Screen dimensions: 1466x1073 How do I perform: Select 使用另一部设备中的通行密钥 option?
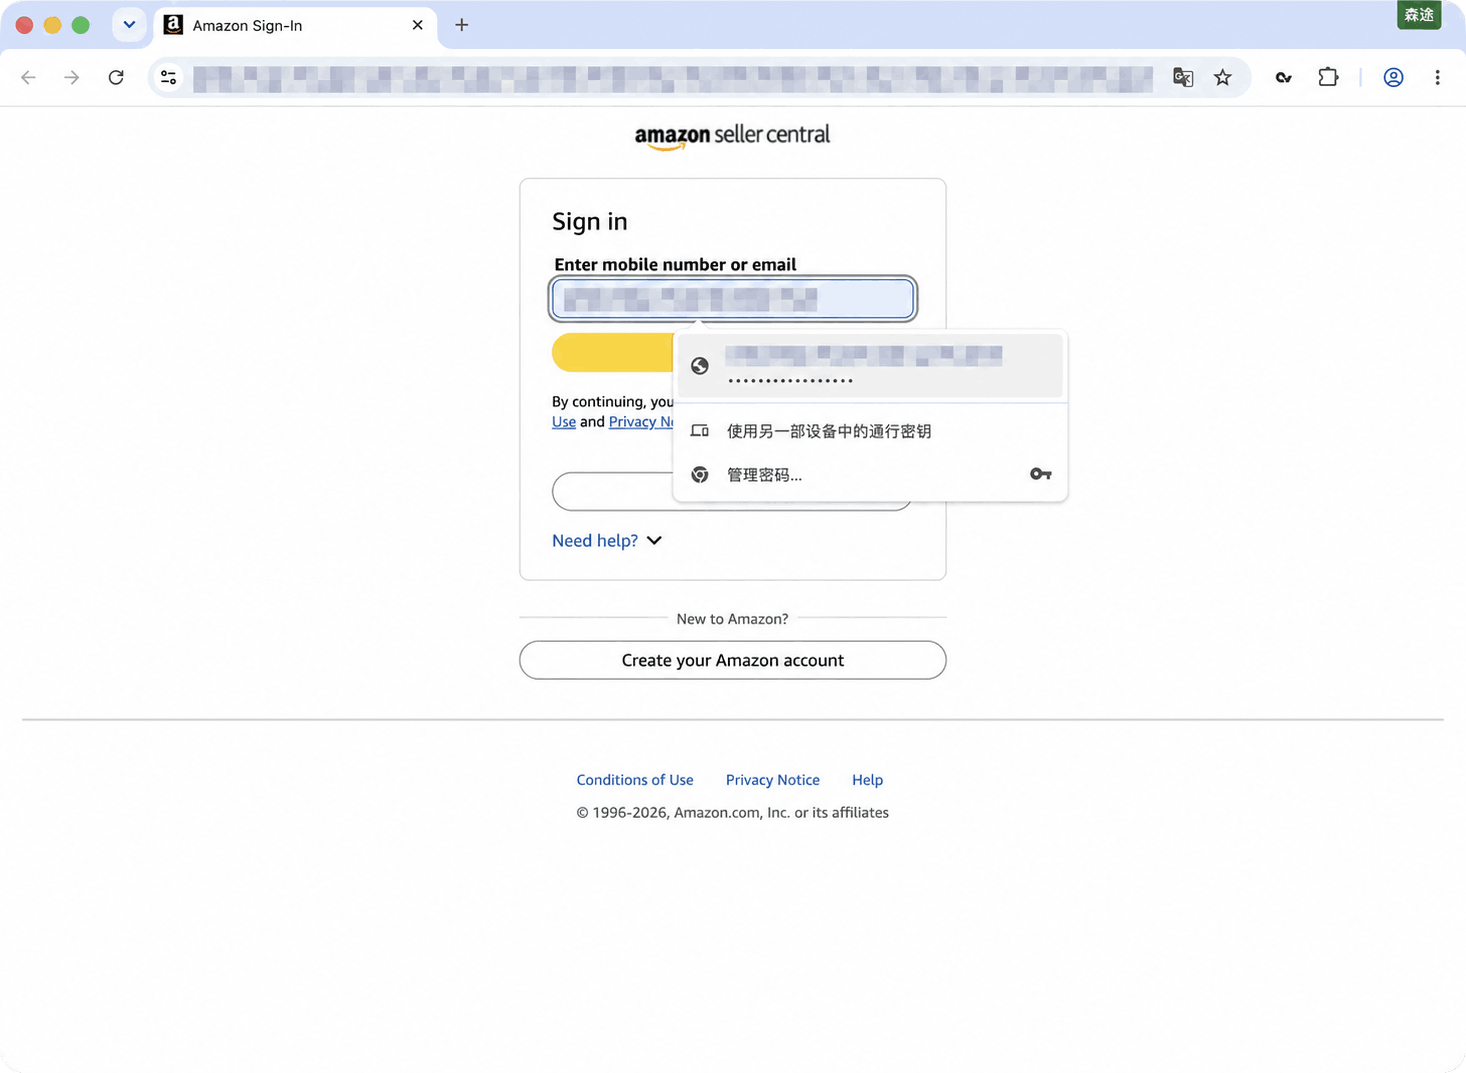click(x=870, y=431)
